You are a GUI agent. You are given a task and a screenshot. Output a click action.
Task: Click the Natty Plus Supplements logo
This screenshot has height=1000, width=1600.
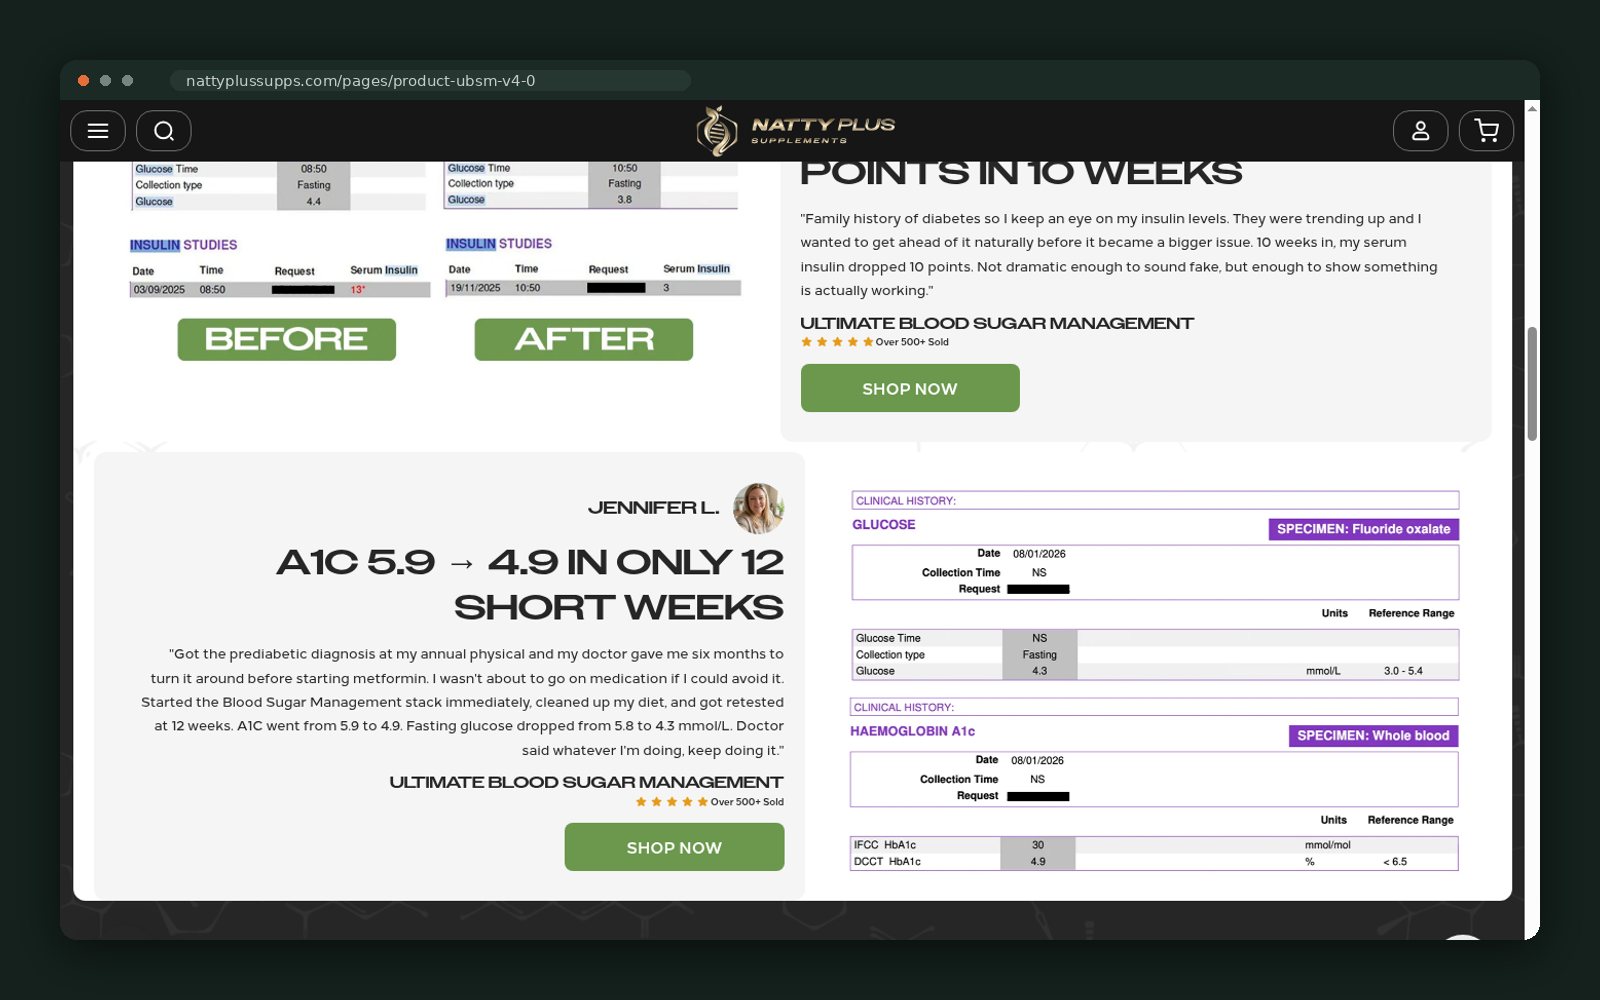tap(796, 131)
